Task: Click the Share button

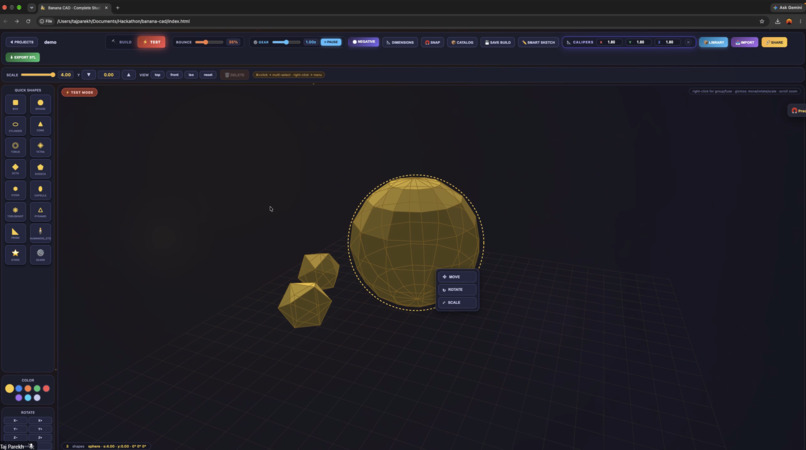Action: (x=774, y=42)
